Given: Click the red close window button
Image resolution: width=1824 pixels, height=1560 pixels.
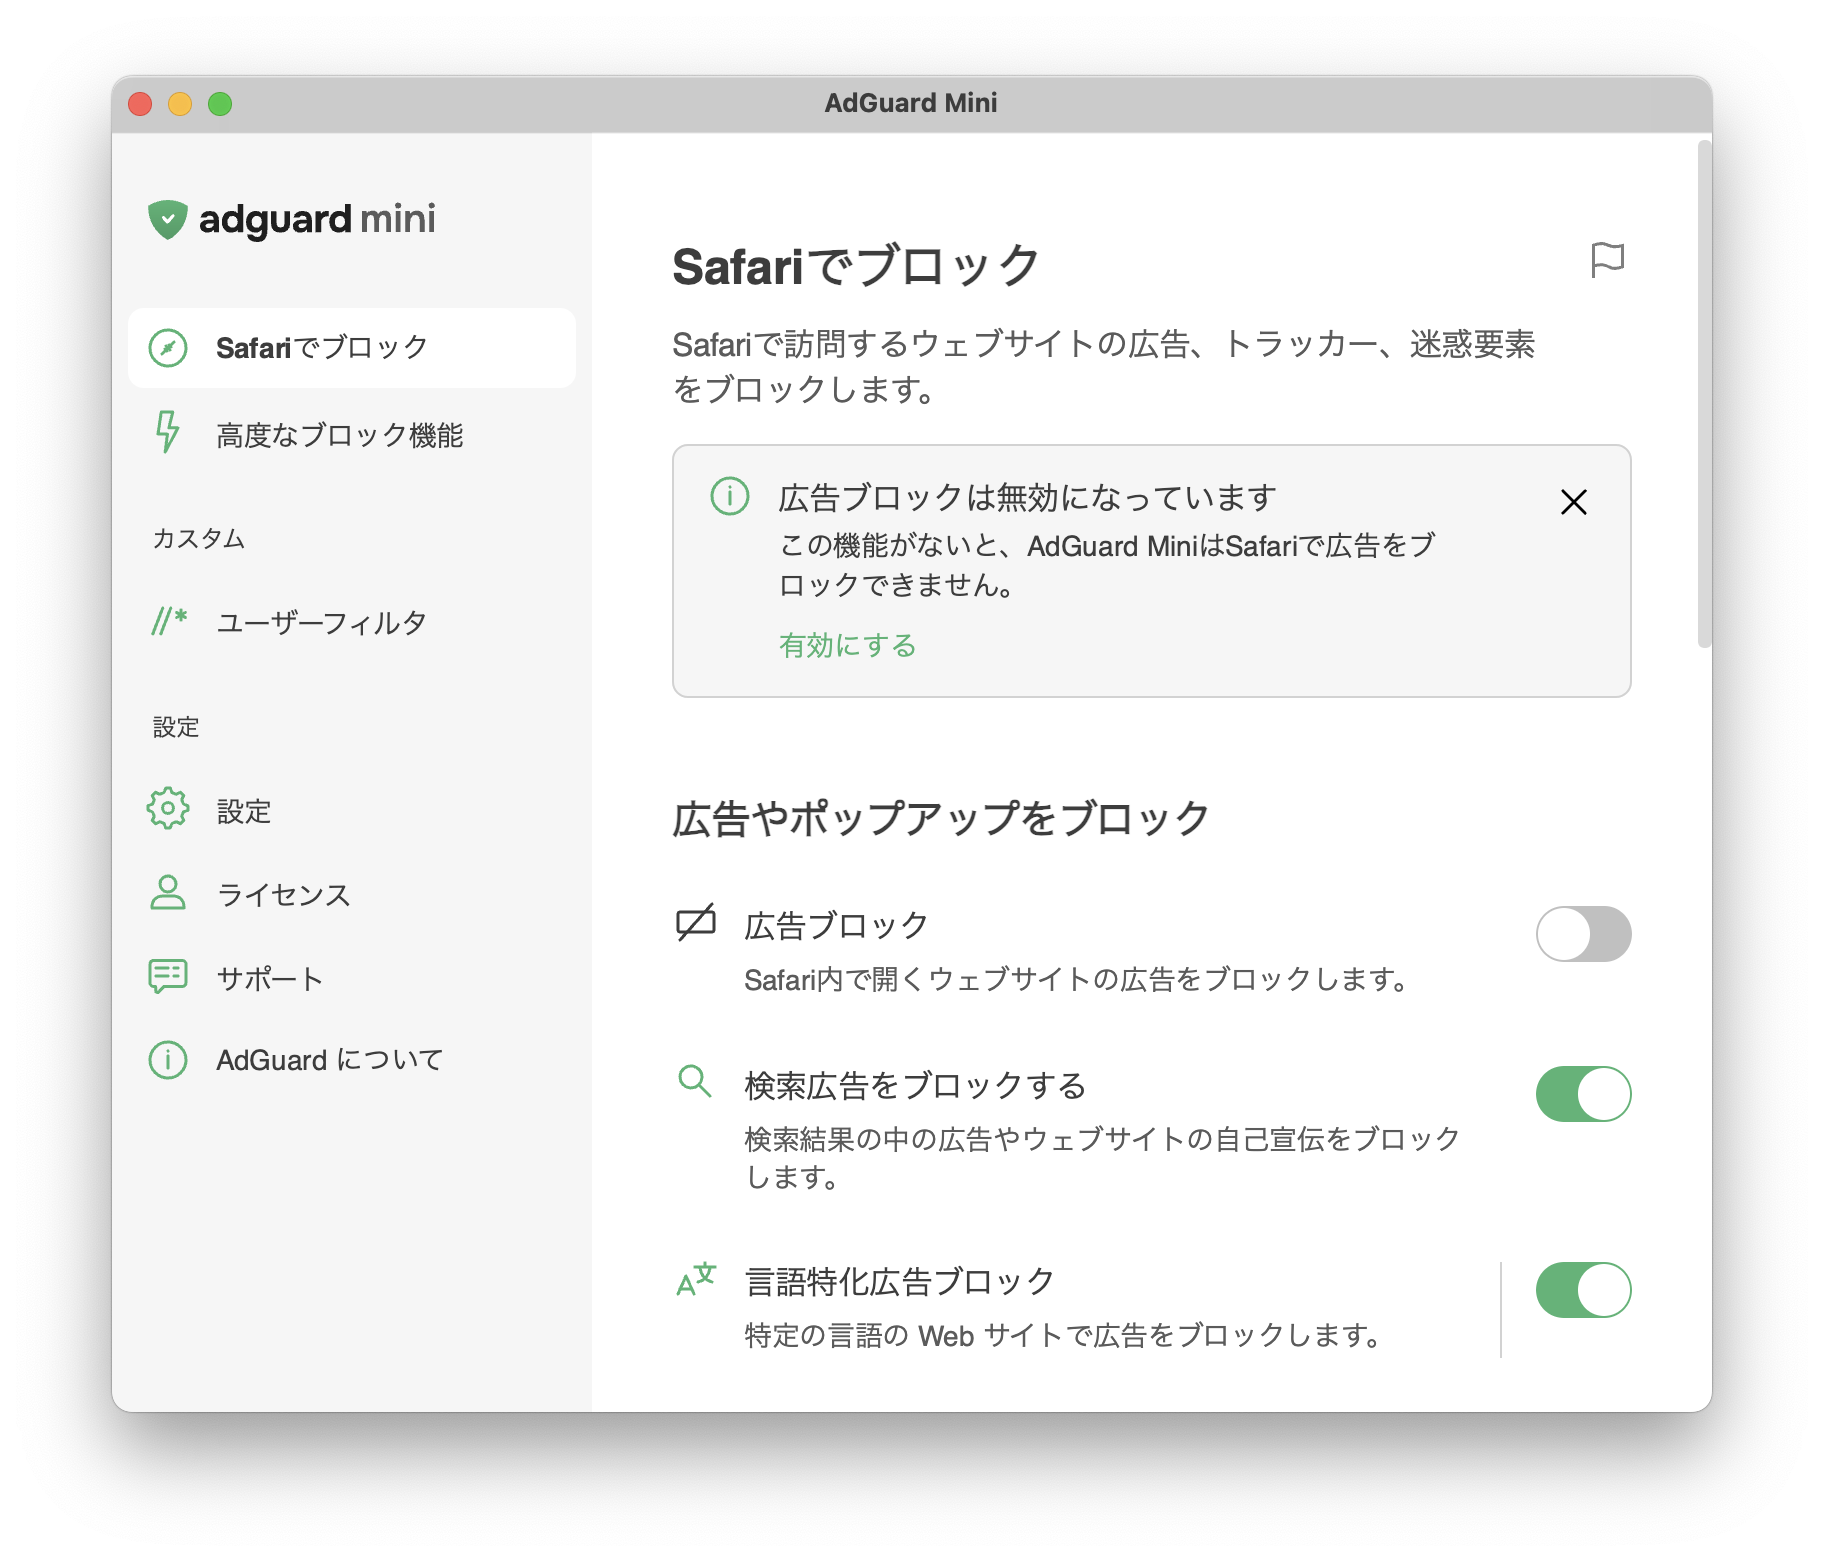Looking at the screenshot, I should coord(140,104).
